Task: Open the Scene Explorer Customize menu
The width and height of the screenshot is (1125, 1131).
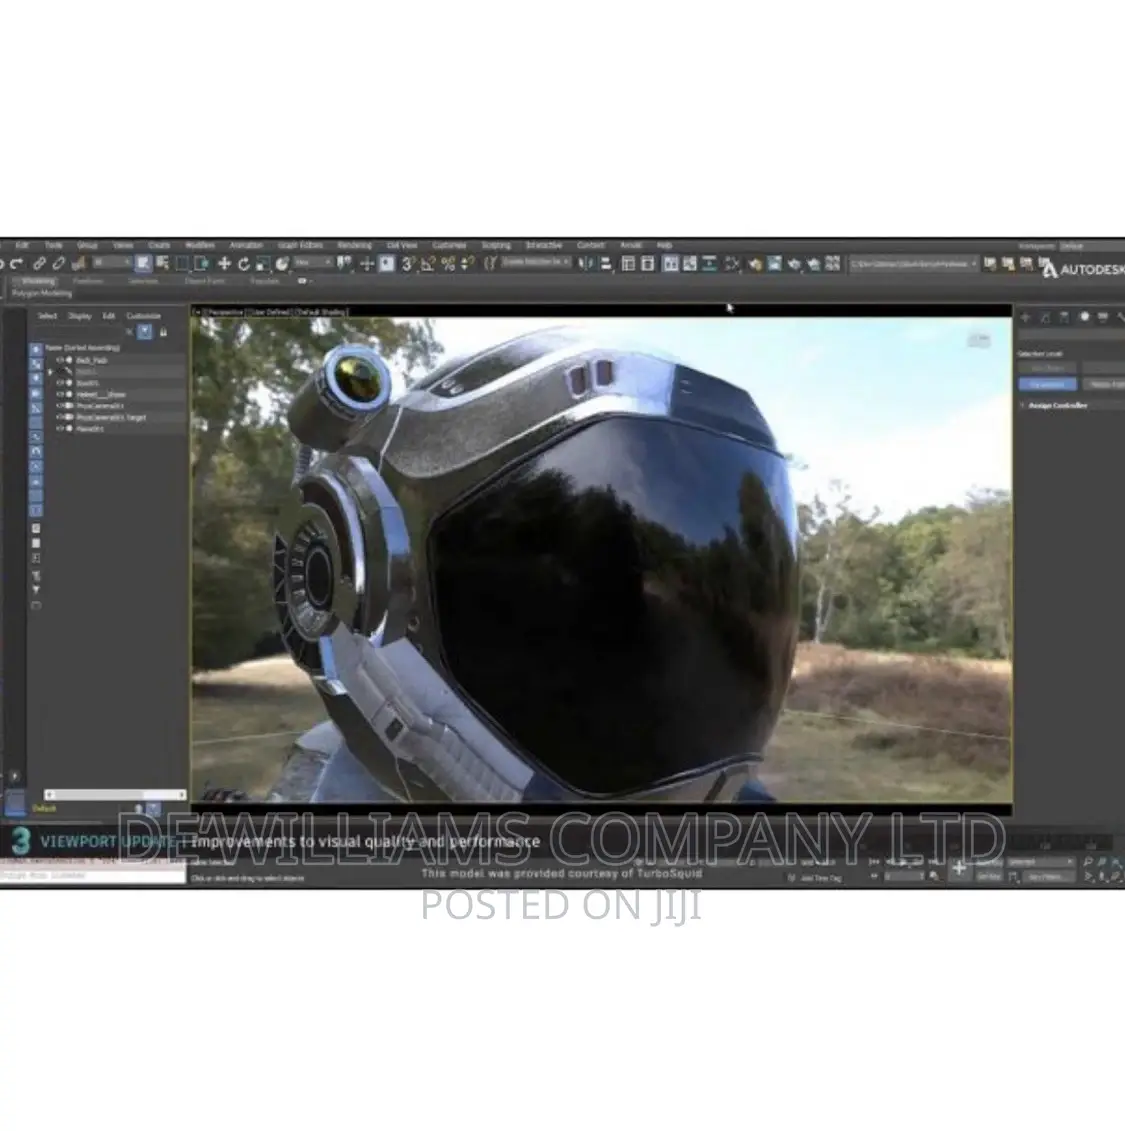Action: click(x=144, y=317)
